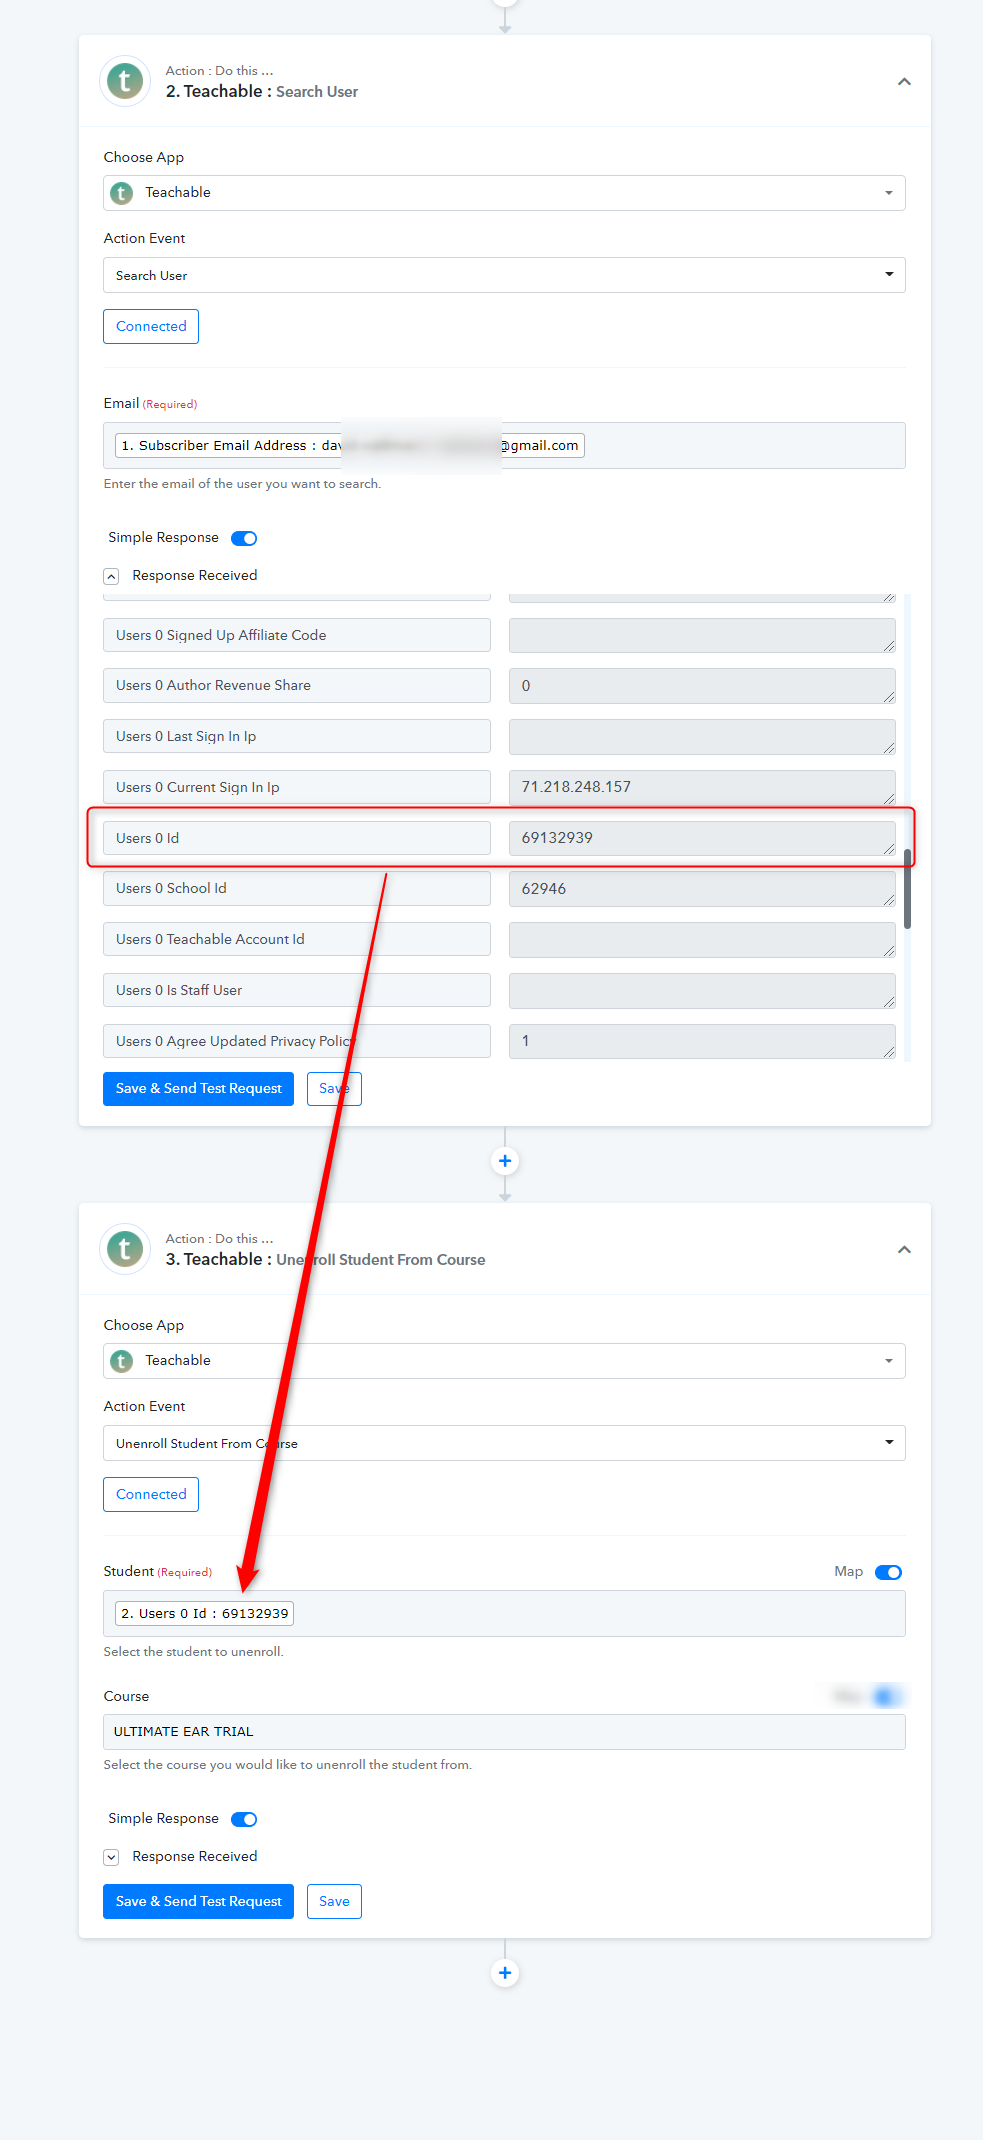Click Connected button in step 2
Screen dimensions: 983x2140
pyautogui.click(x=151, y=326)
